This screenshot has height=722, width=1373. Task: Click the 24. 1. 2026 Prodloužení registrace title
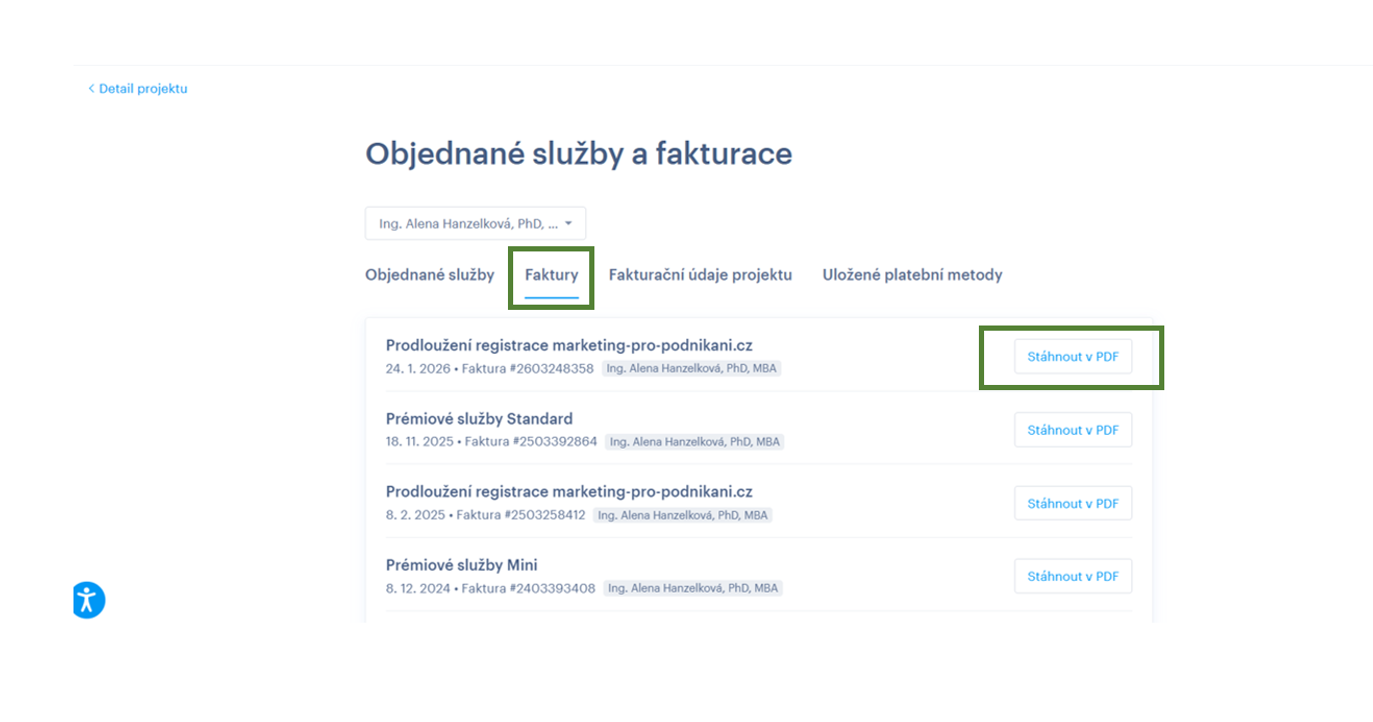tap(569, 345)
